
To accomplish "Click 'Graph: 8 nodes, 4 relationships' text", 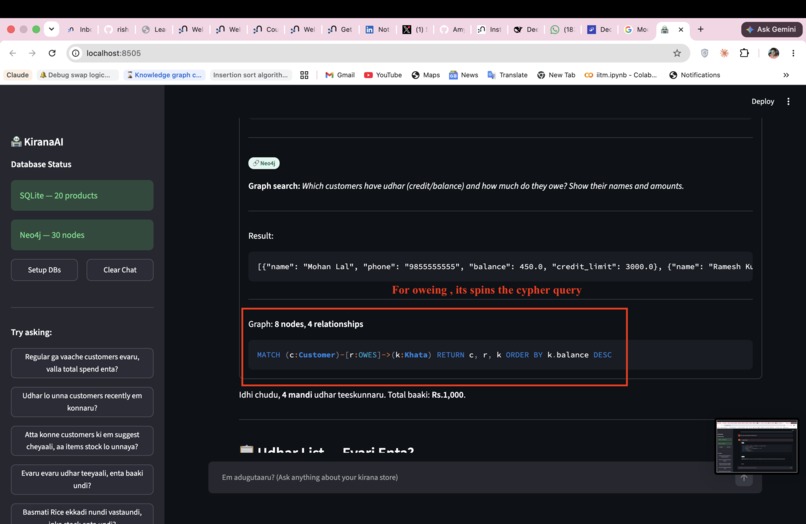I will [x=305, y=324].
